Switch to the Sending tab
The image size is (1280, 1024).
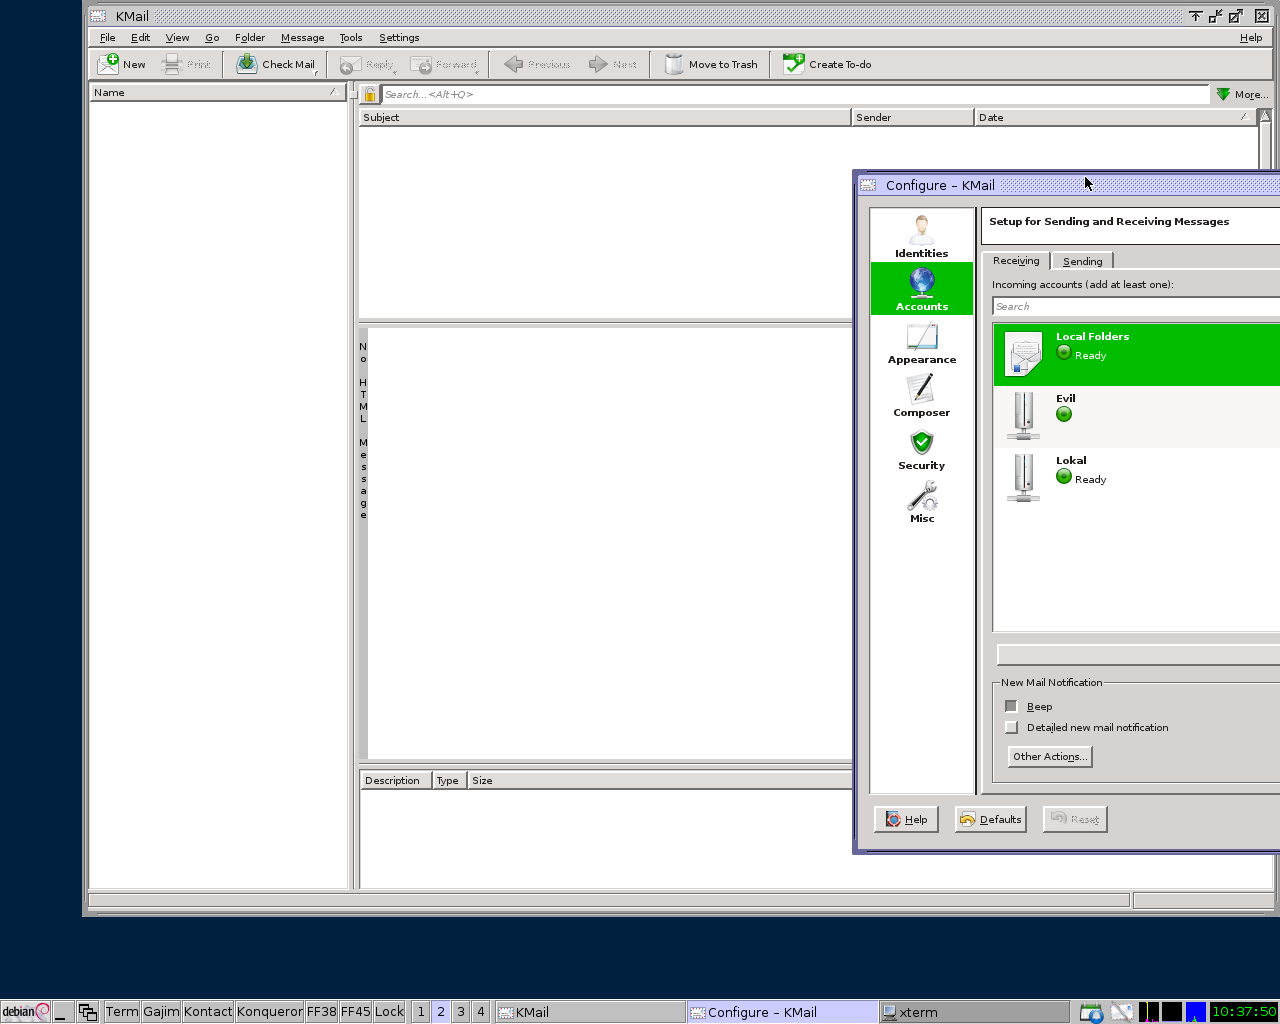coord(1082,261)
